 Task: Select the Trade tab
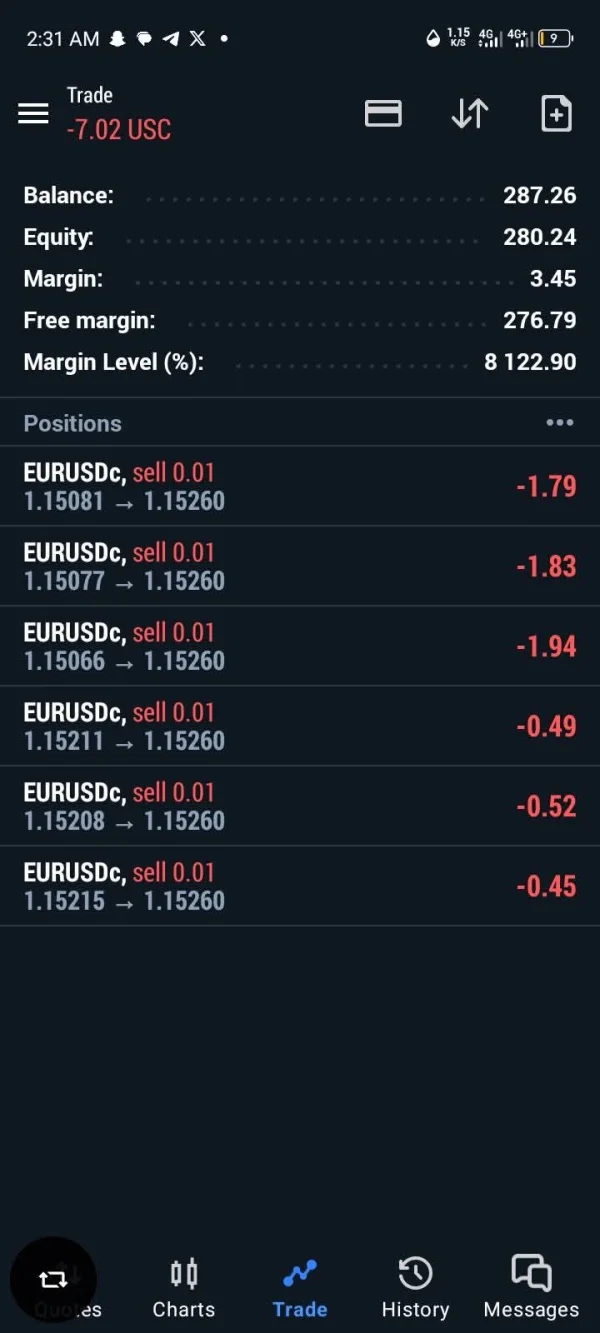point(300,1289)
